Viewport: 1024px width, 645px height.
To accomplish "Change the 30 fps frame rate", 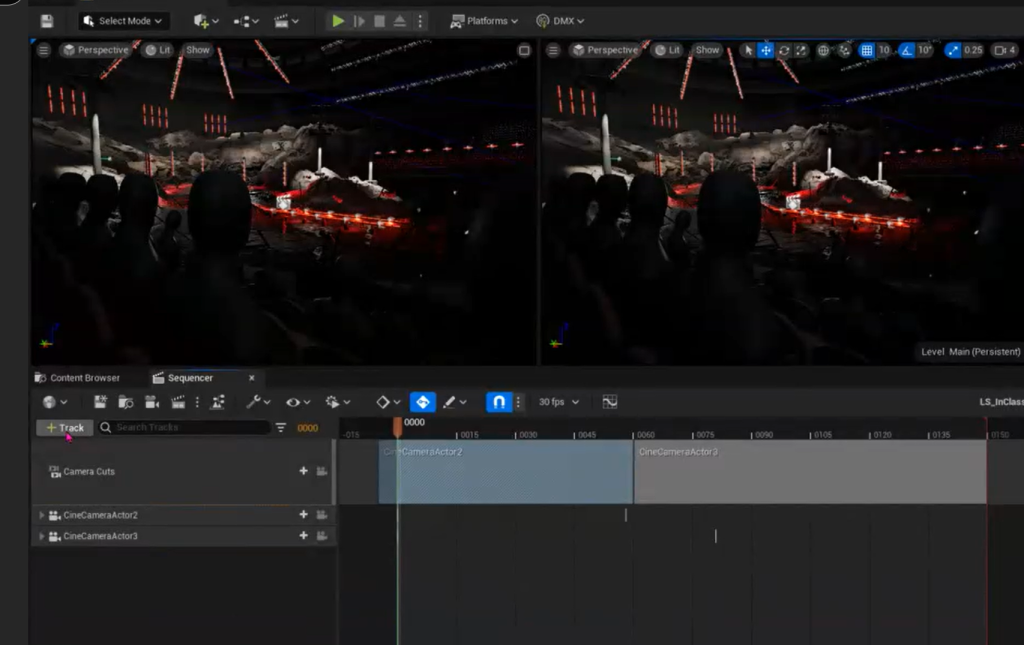I will click(558, 402).
